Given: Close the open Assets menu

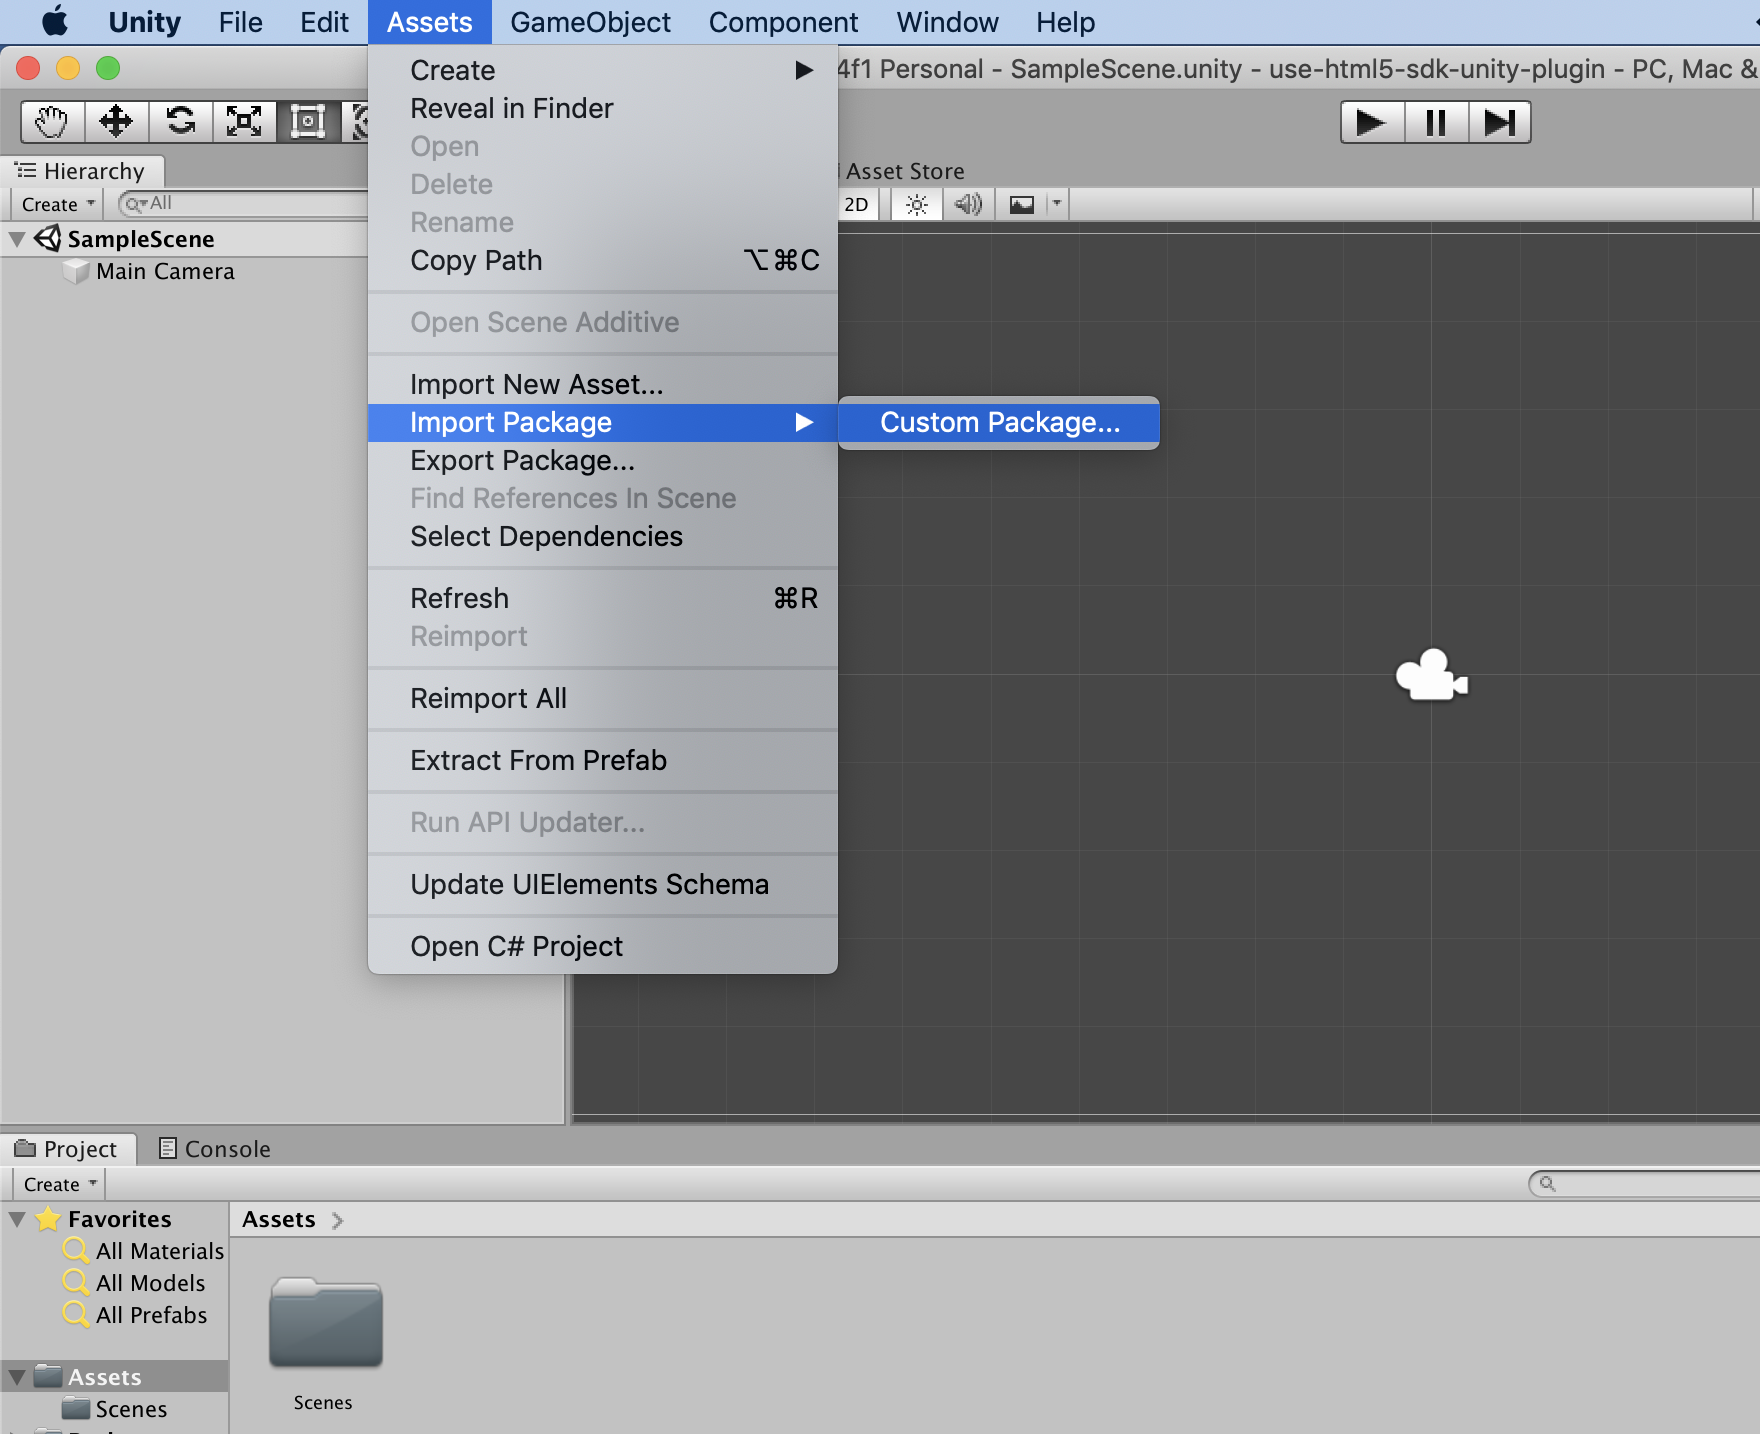Looking at the screenshot, I should click(430, 22).
